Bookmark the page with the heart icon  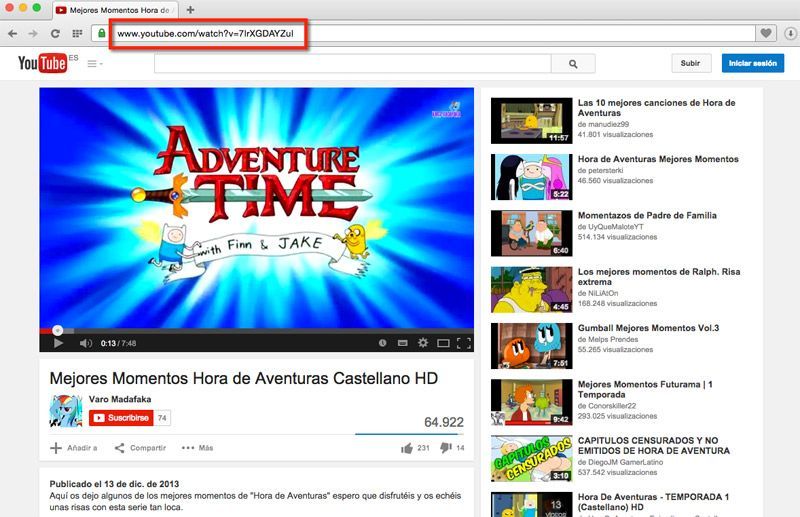pyautogui.click(x=766, y=33)
